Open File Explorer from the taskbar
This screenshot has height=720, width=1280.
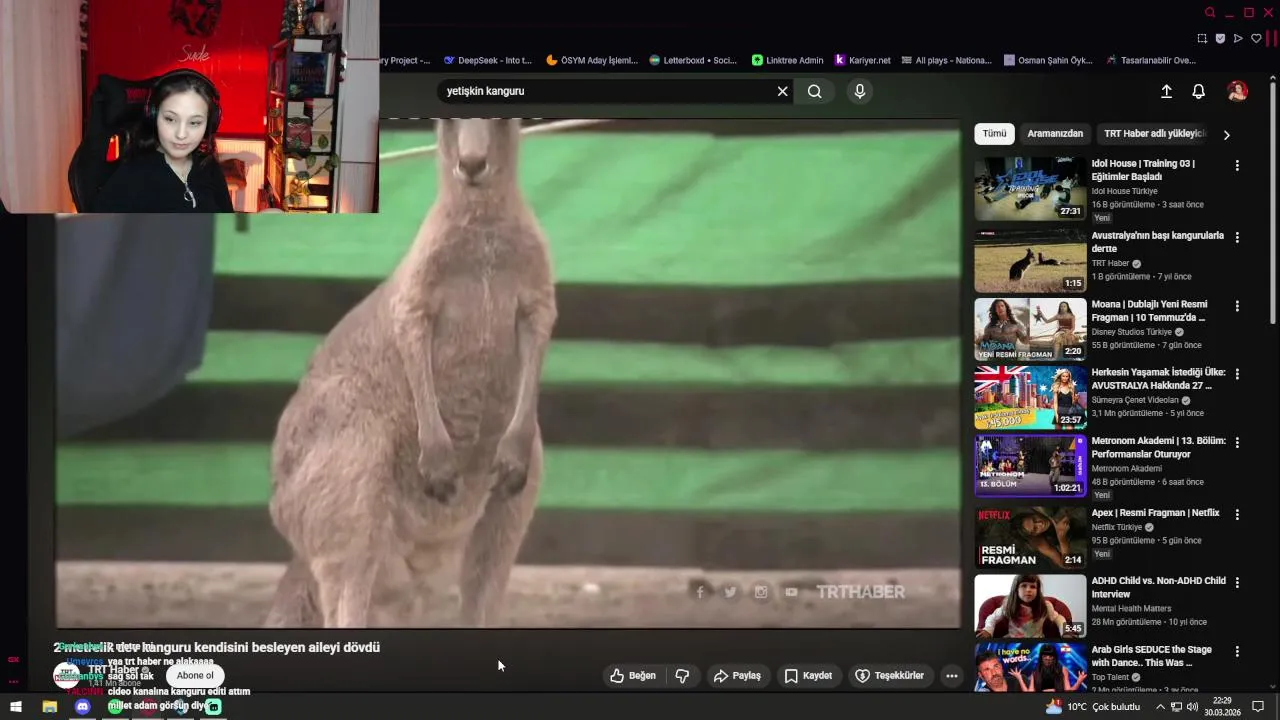pyautogui.click(x=49, y=706)
